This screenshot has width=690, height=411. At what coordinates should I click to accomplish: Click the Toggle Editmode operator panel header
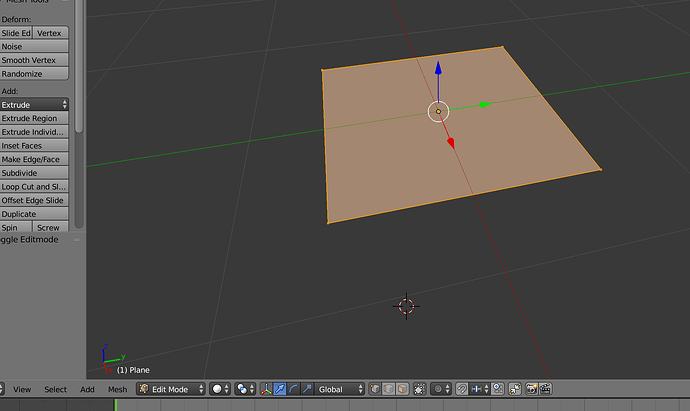click(40, 240)
